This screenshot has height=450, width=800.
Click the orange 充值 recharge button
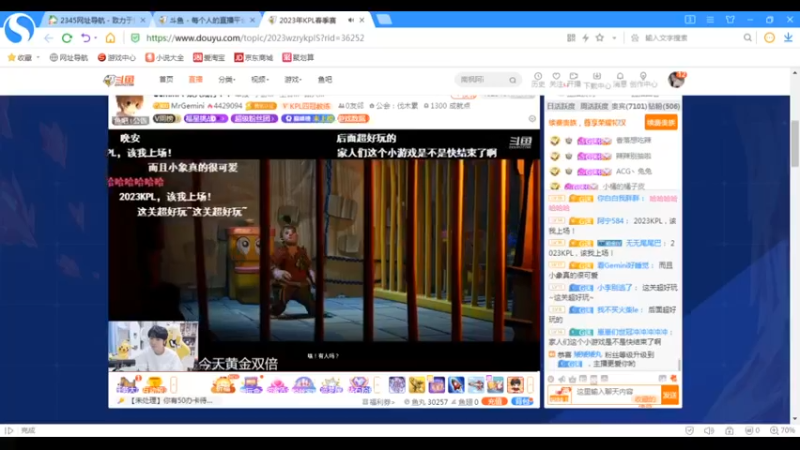[x=494, y=402]
